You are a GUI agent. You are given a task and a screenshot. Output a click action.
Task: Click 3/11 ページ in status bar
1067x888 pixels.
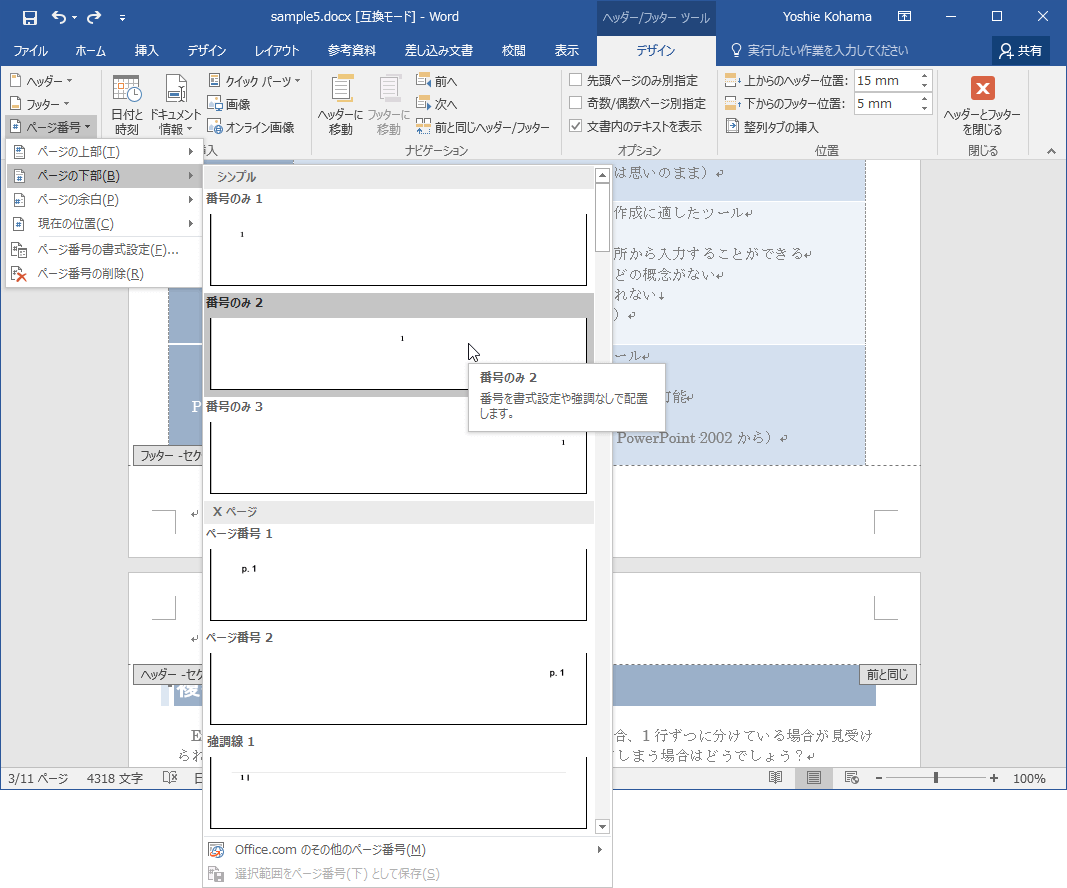[38, 778]
